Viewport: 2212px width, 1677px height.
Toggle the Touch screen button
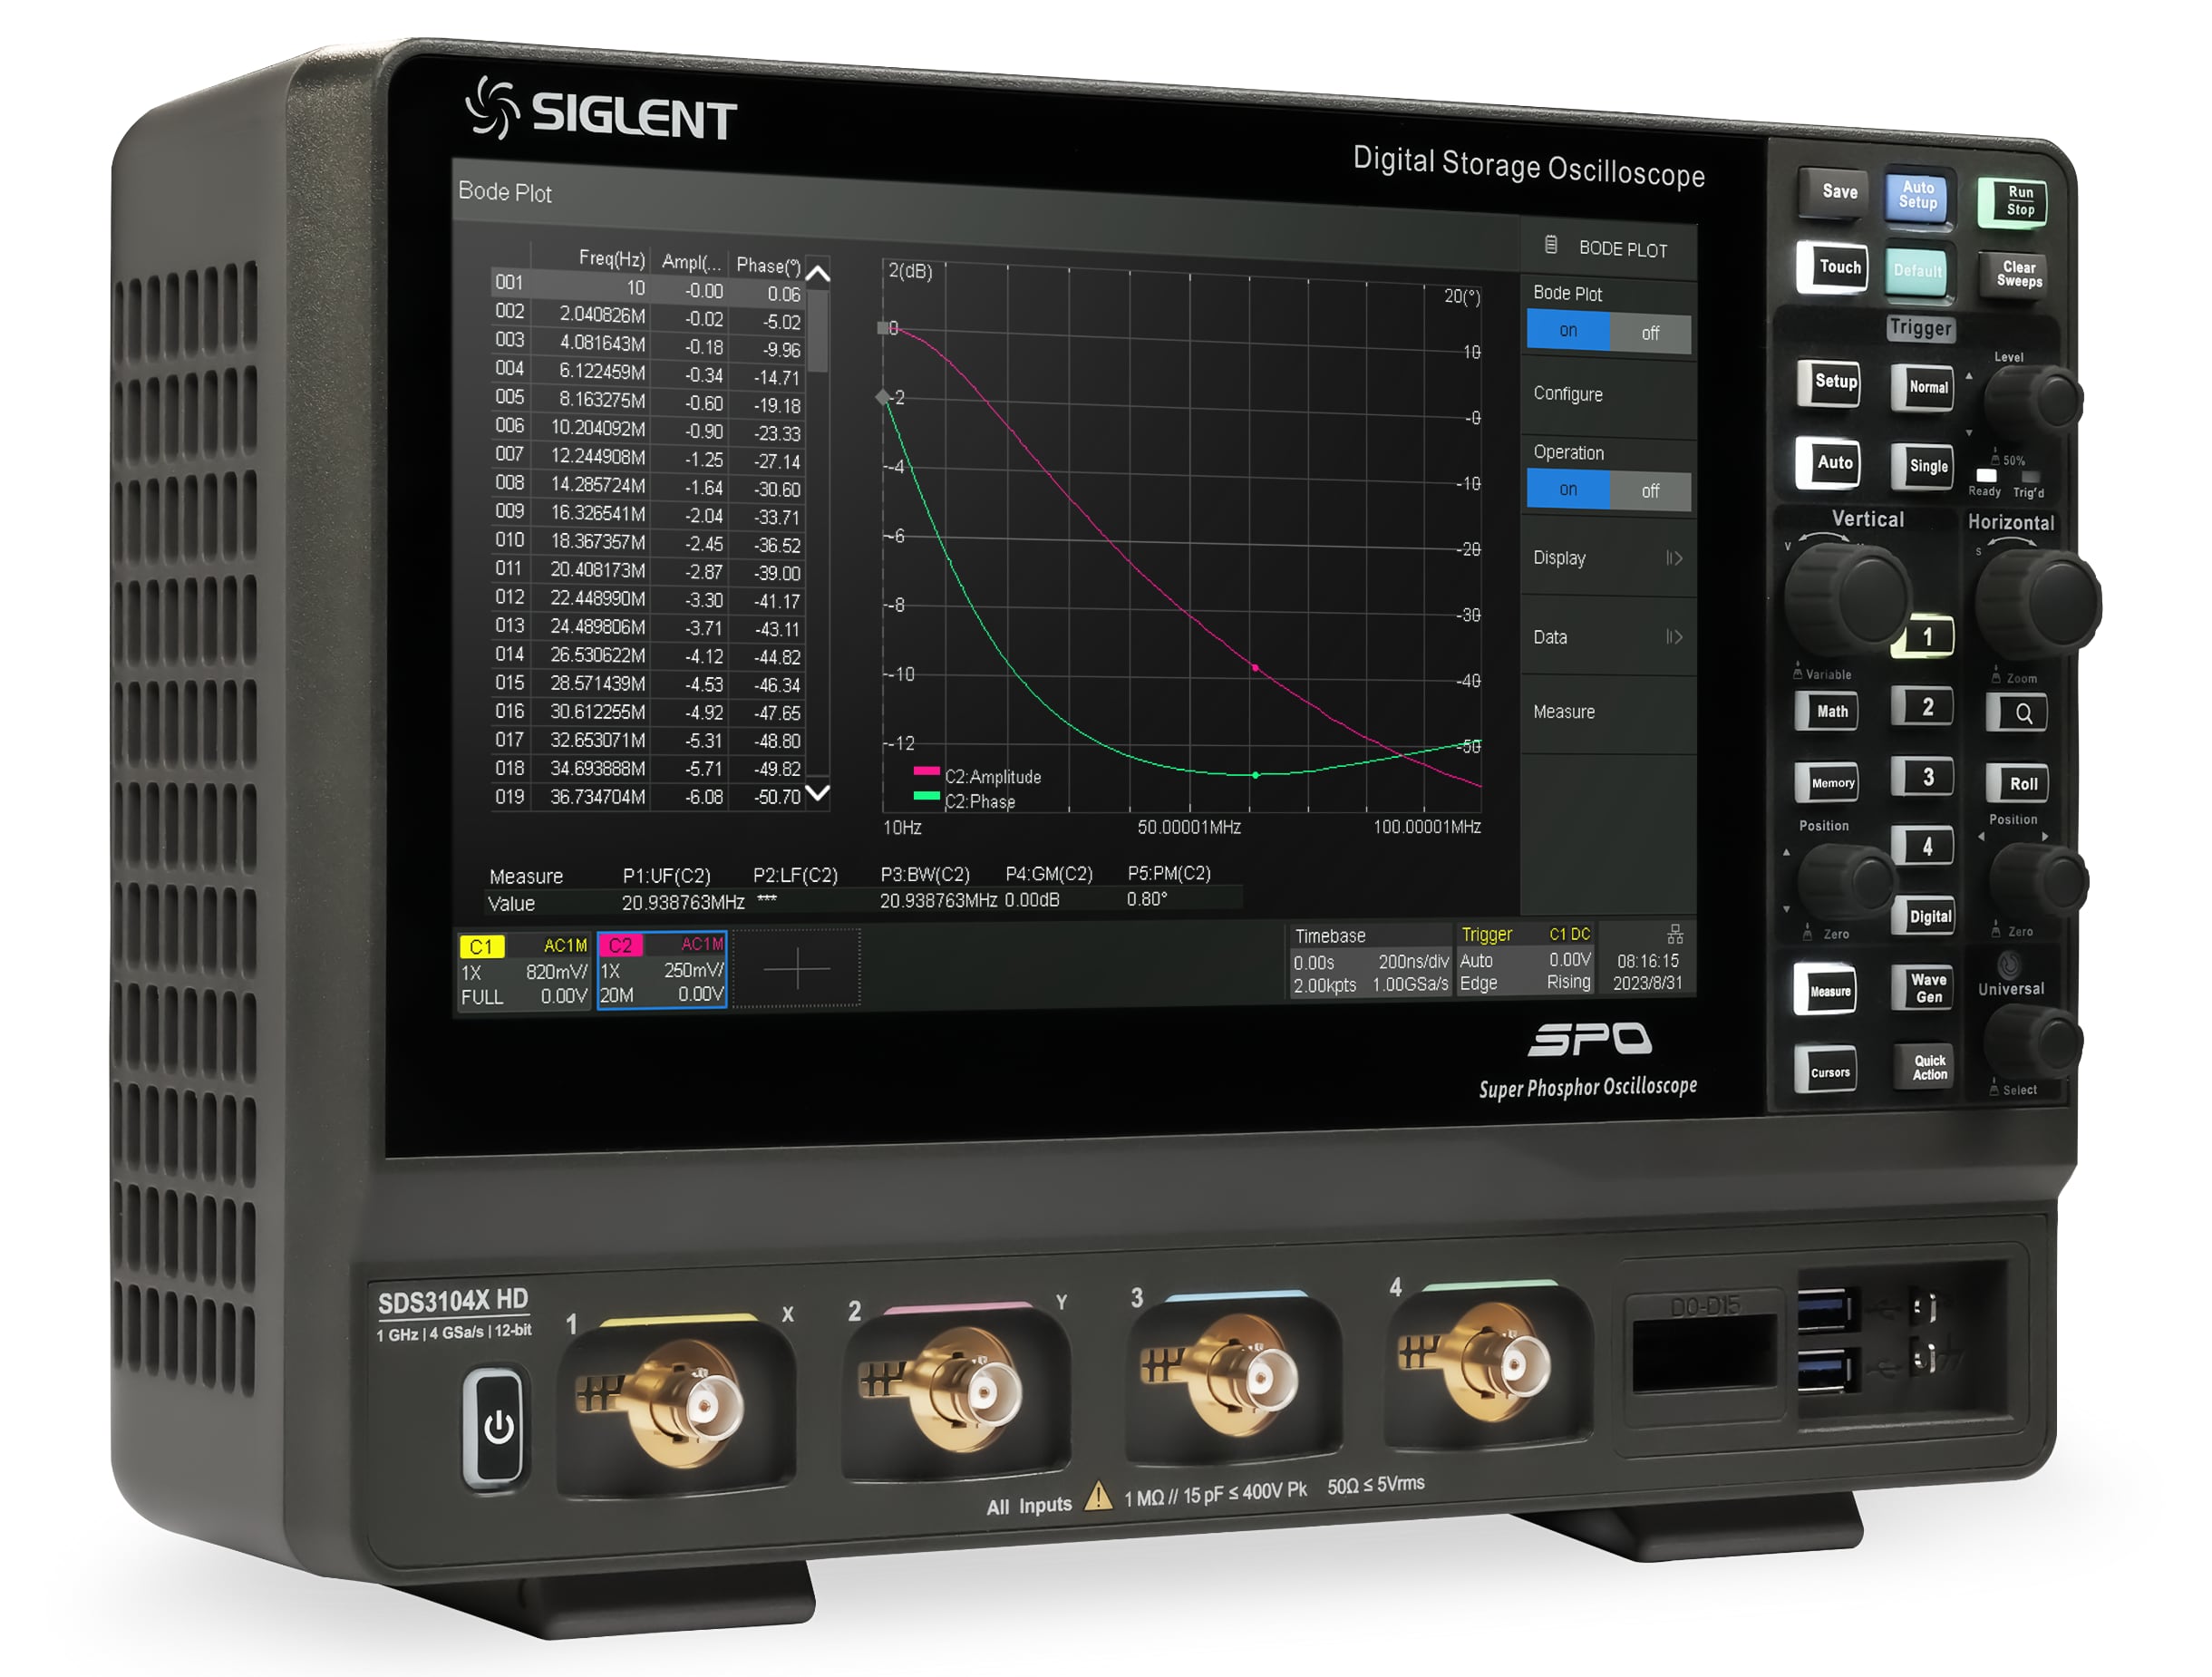(1832, 267)
